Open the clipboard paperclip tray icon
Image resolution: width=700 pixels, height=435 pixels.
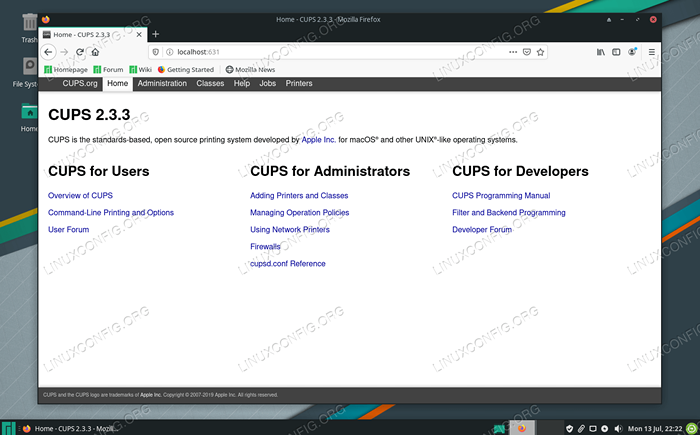point(581,429)
